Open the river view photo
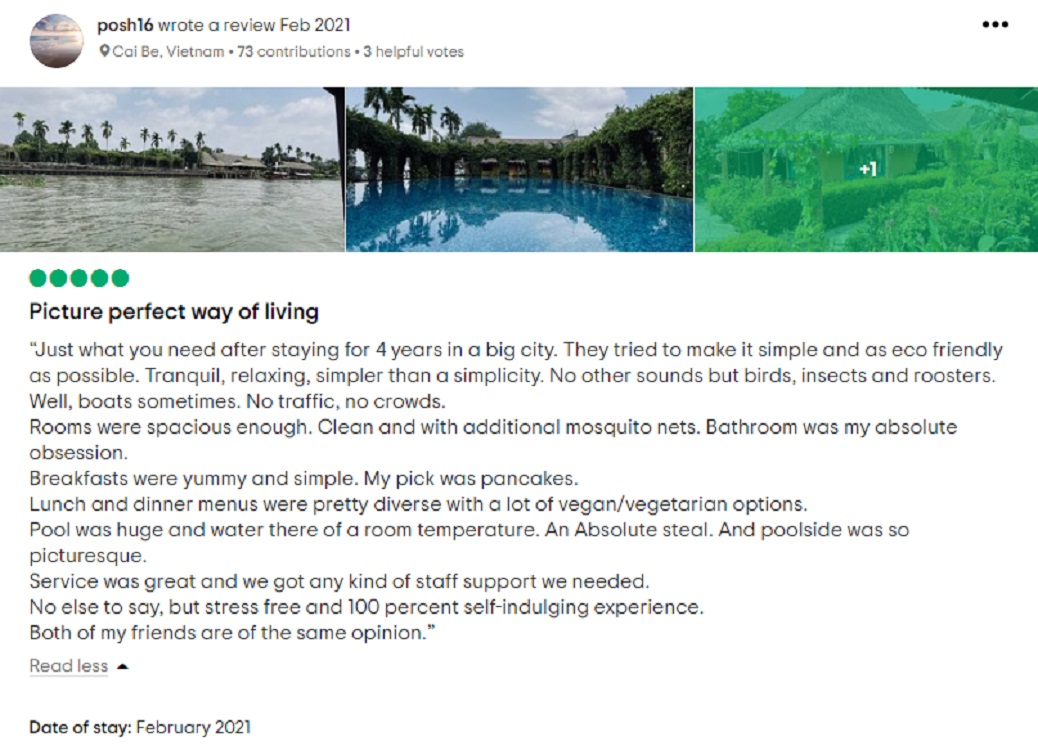1038x750 pixels. (x=172, y=170)
